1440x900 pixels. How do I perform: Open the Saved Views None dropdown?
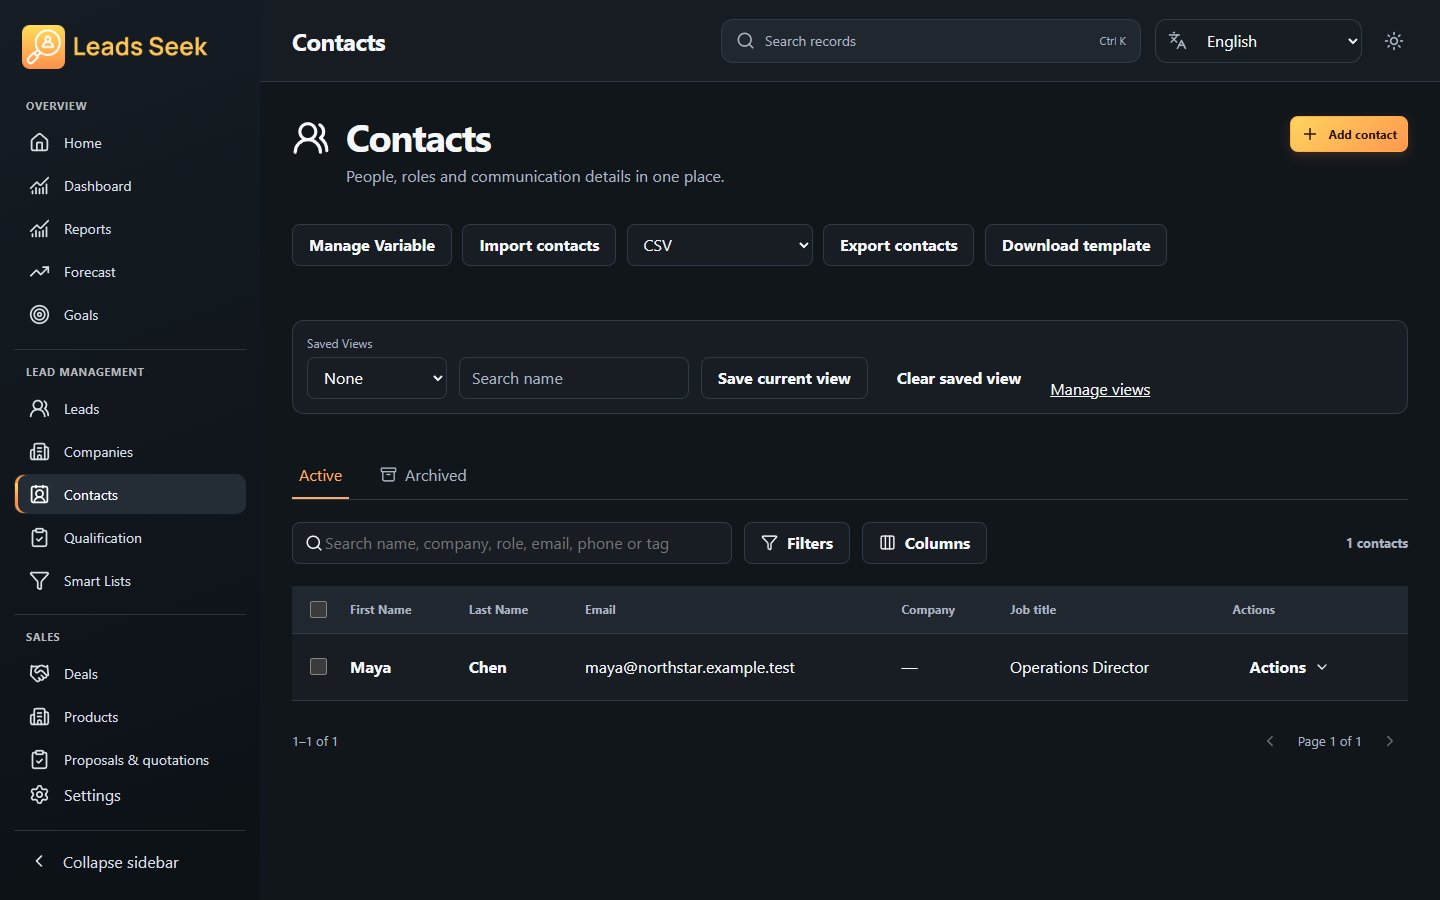coord(377,378)
